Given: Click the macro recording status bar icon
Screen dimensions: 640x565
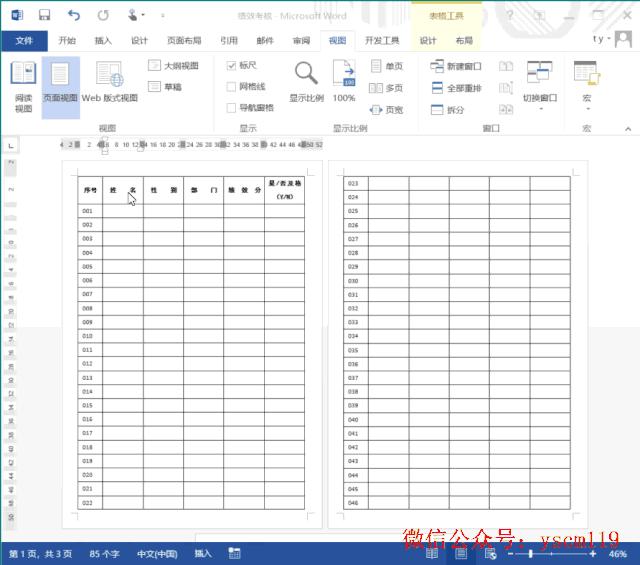Looking at the screenshot, I should [x=234, y=554].
